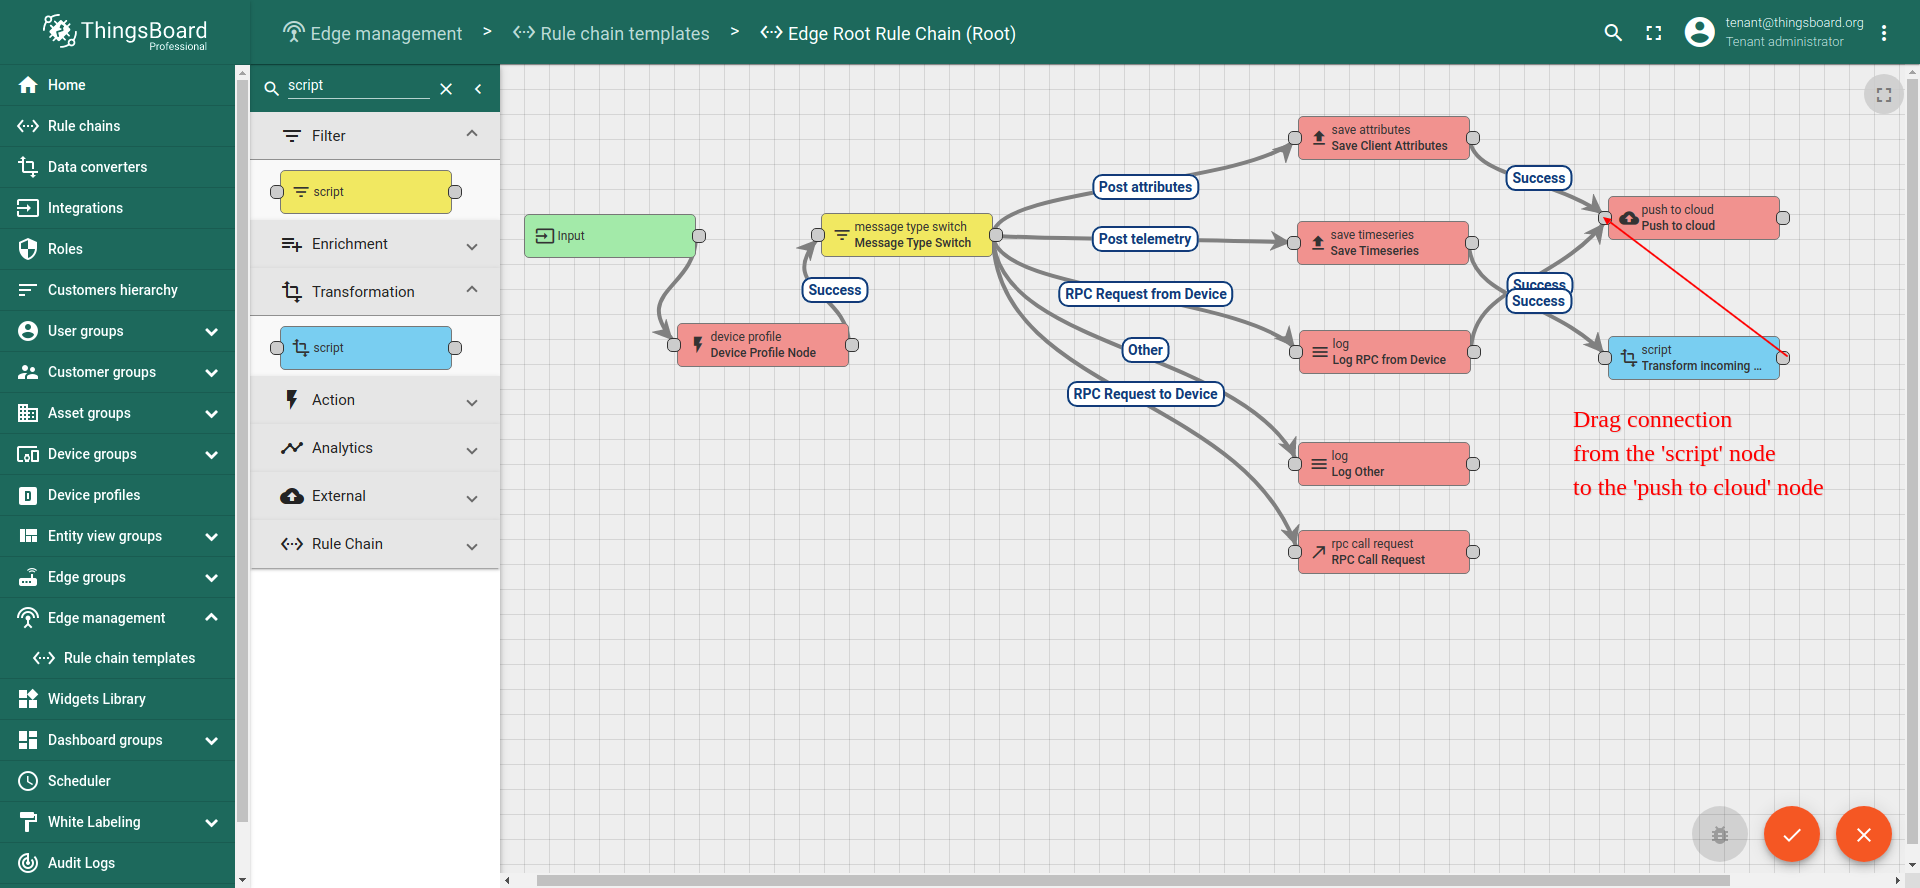Expand Device groups submenu chevron

211,454
